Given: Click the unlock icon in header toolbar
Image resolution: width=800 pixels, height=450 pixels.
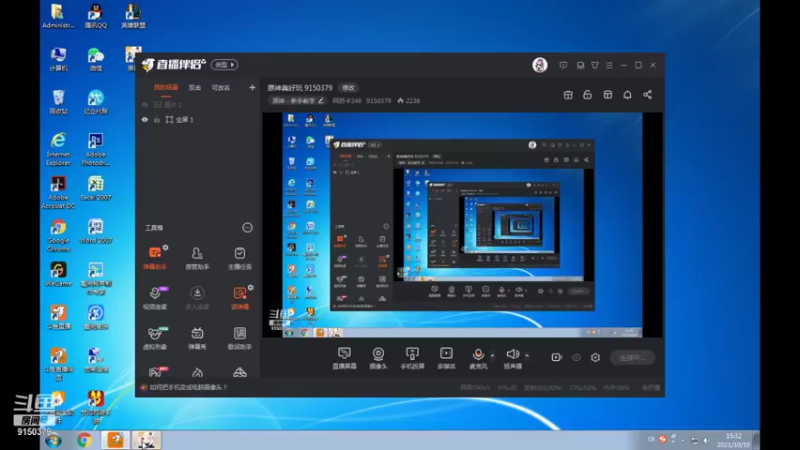Looking at the screenshot, I should click(x=588, y=95).
